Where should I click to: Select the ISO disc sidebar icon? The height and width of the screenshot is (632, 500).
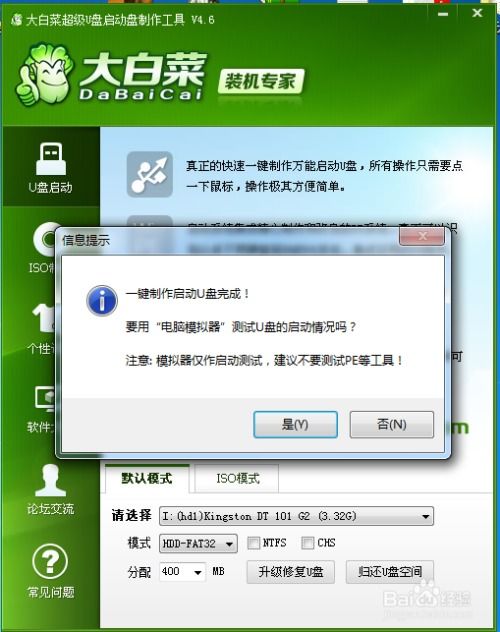[44, 239]
